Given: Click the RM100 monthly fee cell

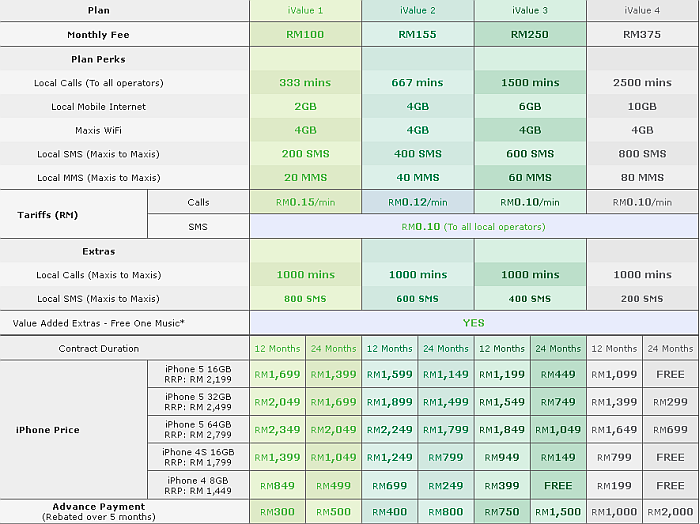Looking at the screenshot, I should 305,34.
